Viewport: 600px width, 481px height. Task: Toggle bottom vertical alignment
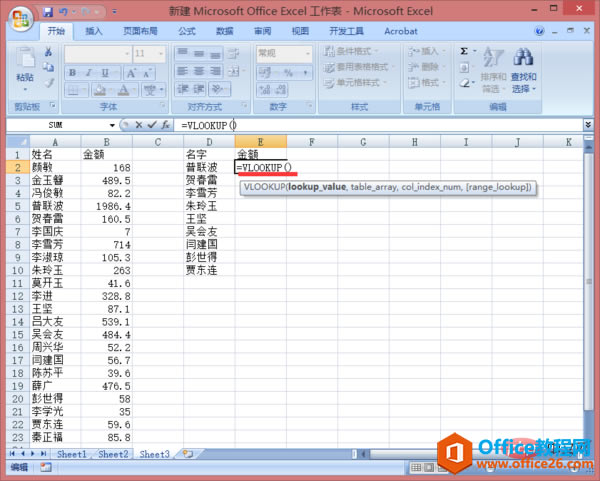coord(215,53)
